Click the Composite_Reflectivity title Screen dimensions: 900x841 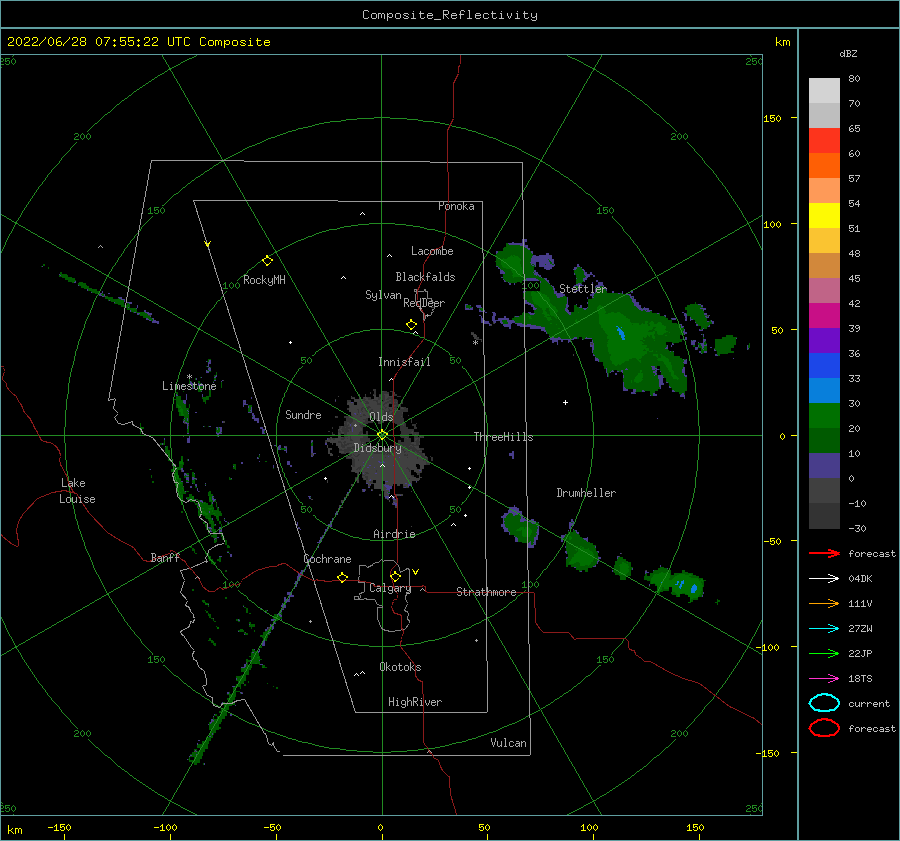450,15
